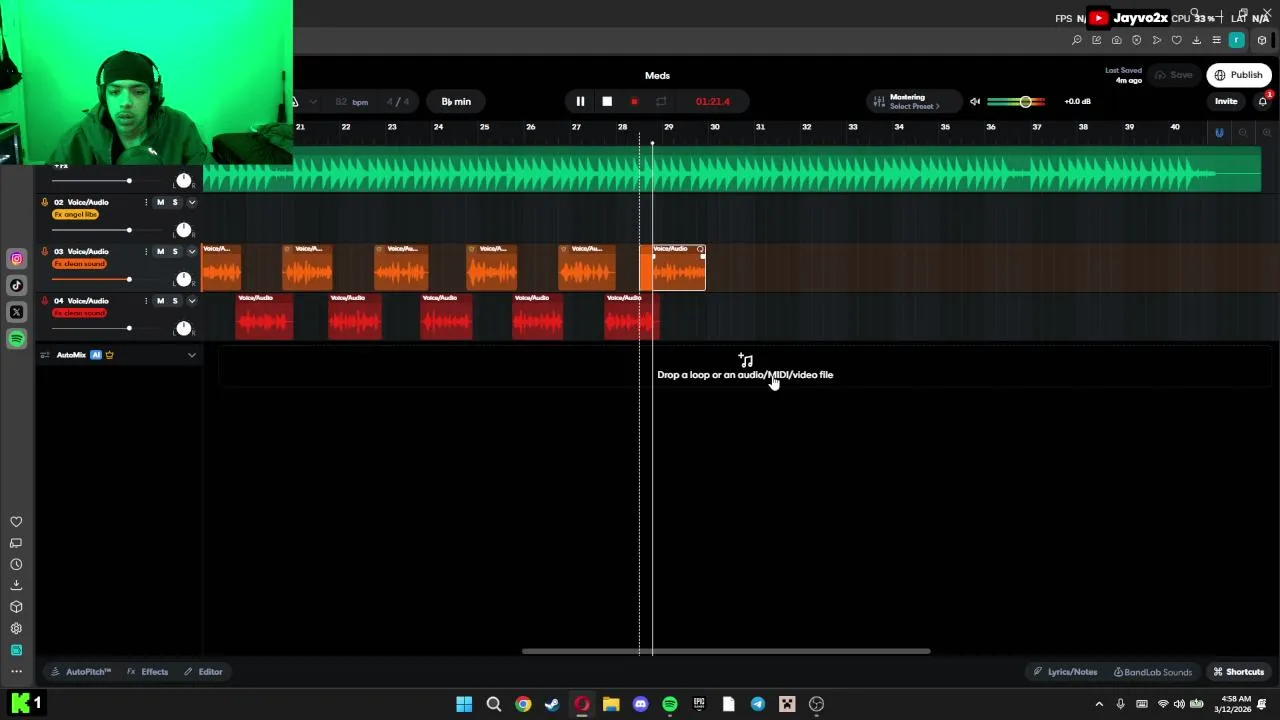Open the browser search magnifier icon
The height and width of the screenshot is (720, 1280).
1077,40
